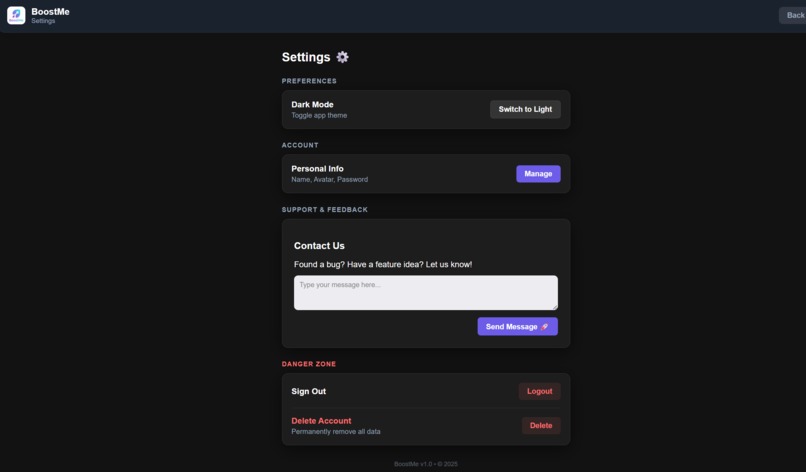Click 'Toggle app theme' subtitle
Image resolution: width=806 pixels, height=472 pixels.
click(x=319, y=115)
